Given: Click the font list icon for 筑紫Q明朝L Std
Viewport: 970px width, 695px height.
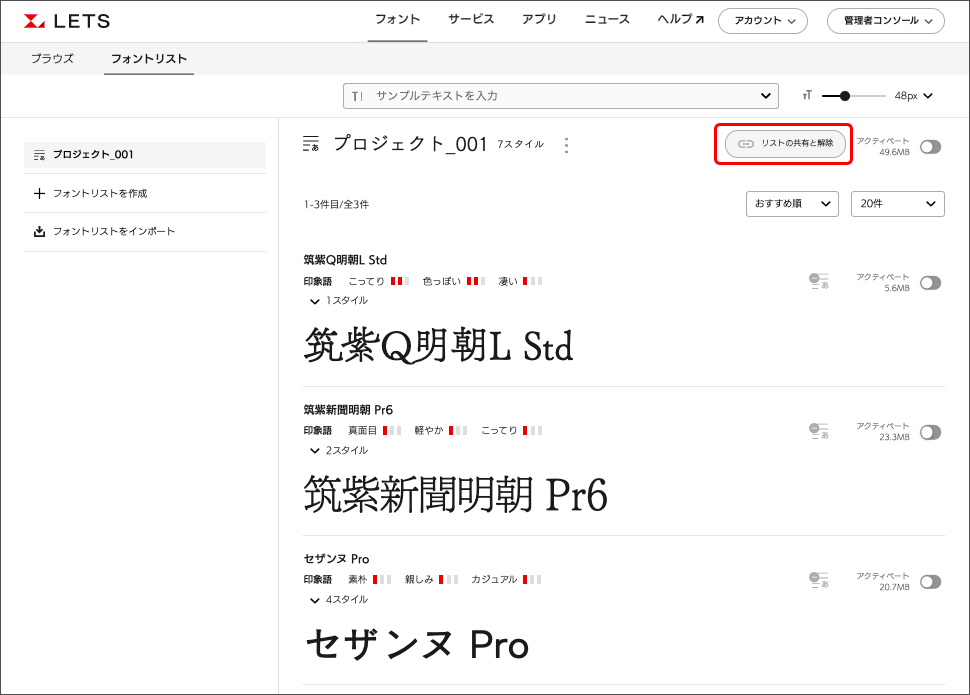Looking at the screenshot, I should coord(818,282).
